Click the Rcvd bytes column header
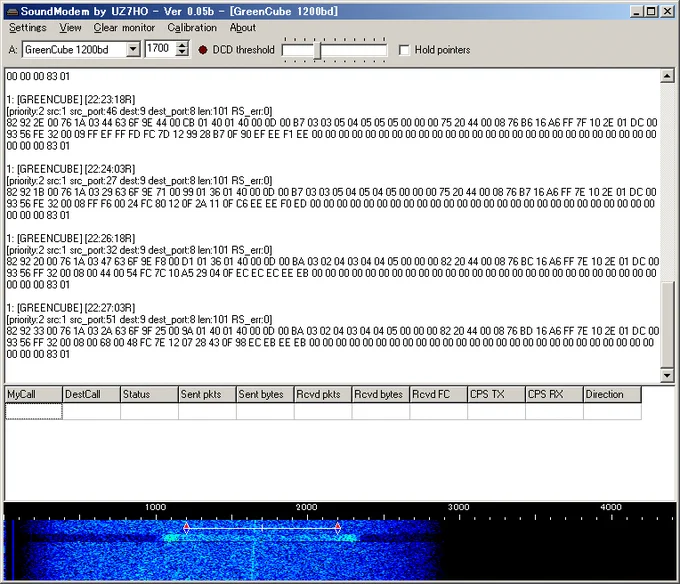This screenshot has width=680, height=584. coord(380,395)
